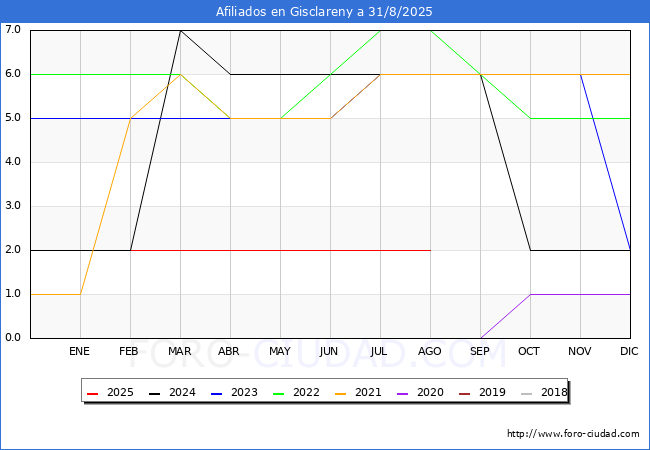Image resolution: width=650 pixels, height=450 pixels.
Task: Click the 0.0 y-axis value label
Action: [13, 338]
